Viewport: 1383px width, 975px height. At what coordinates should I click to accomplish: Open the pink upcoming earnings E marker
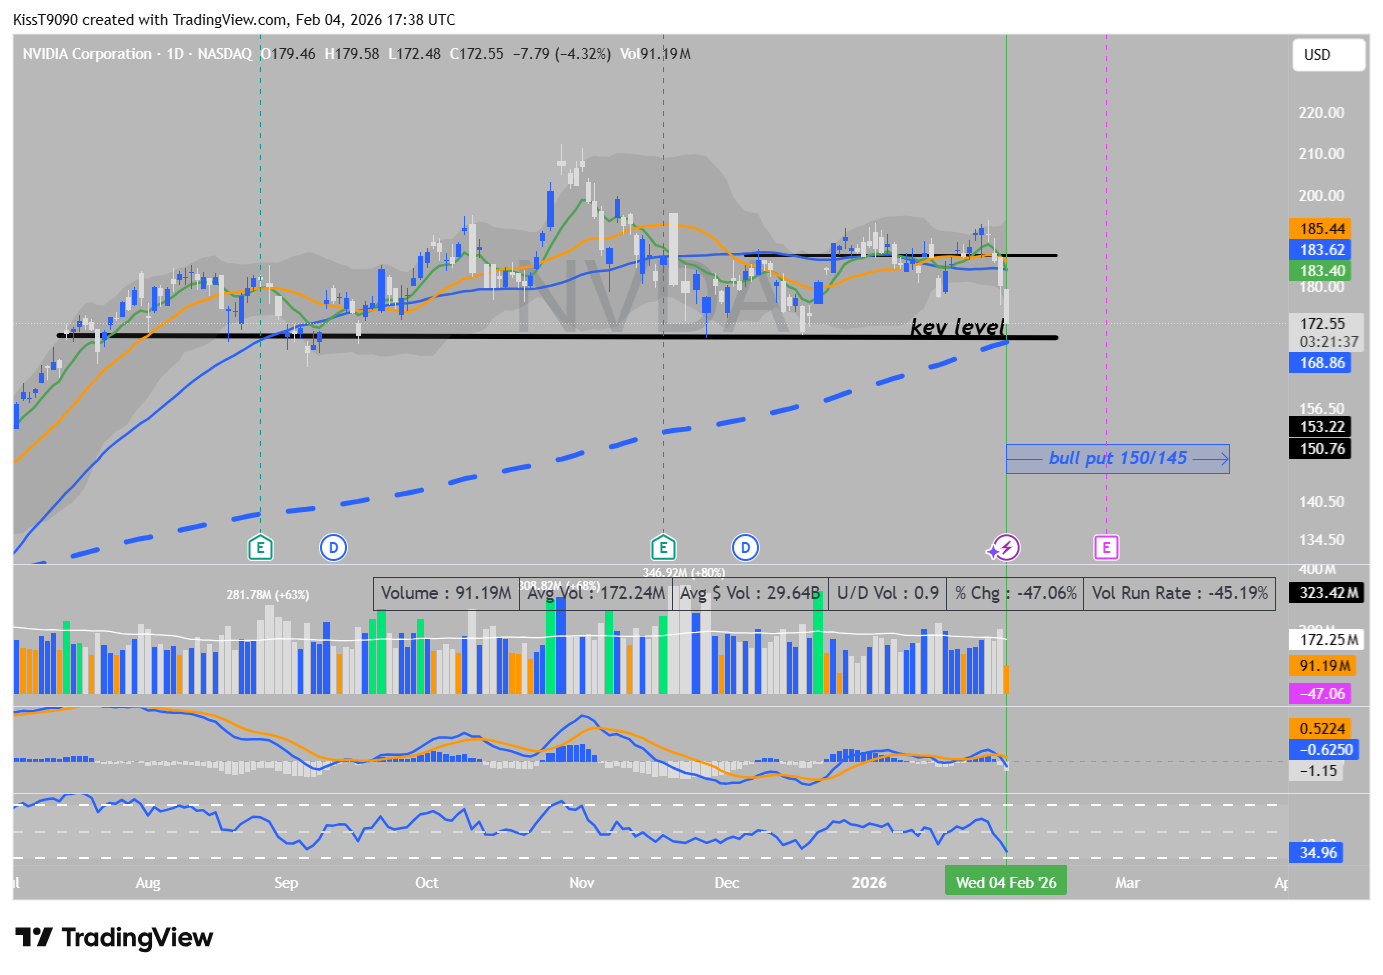click(x=1106, y=547)
